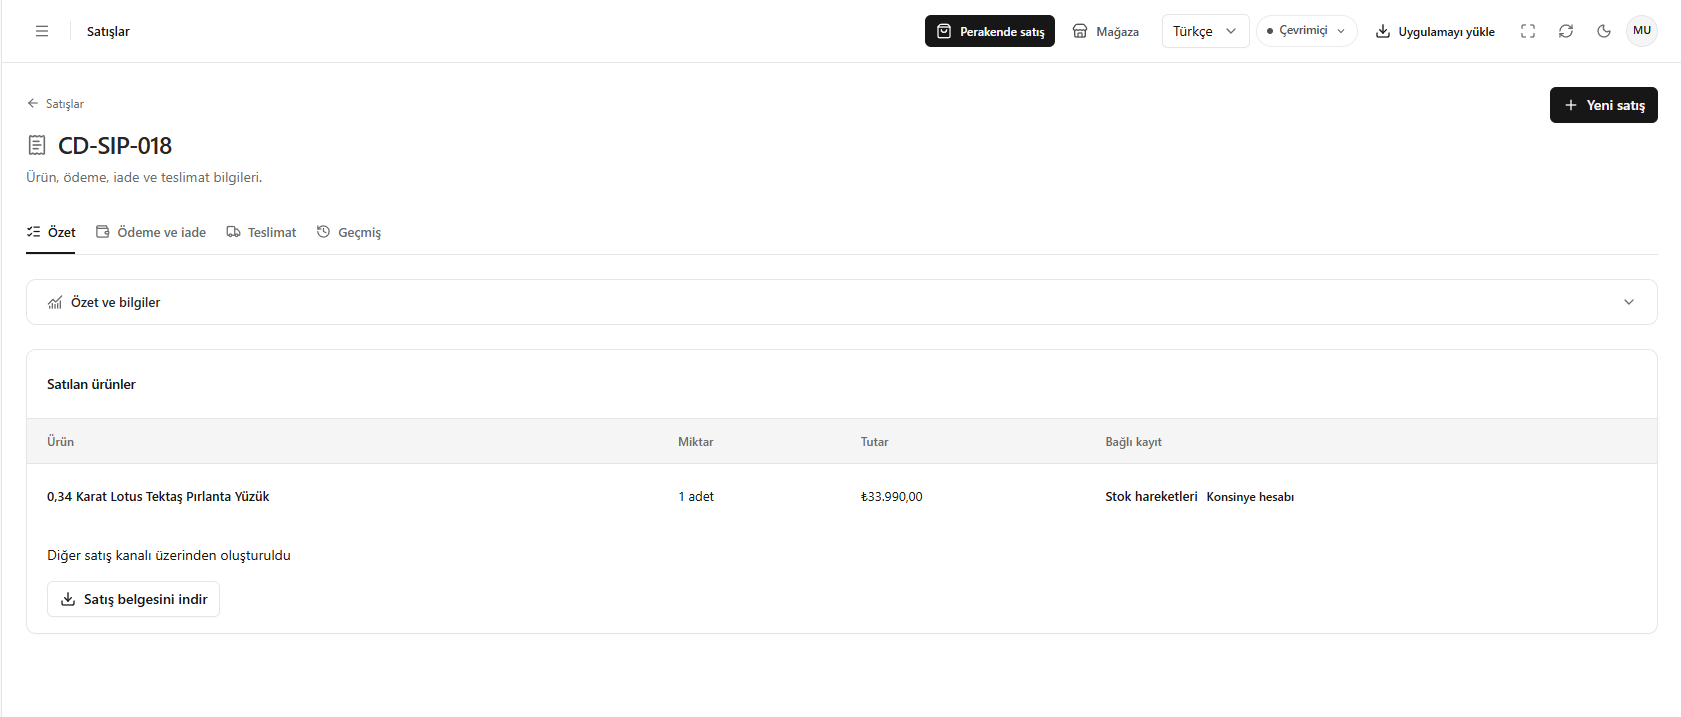
Task: Open the hamburger sidebar menu
Action: (42, 31)
